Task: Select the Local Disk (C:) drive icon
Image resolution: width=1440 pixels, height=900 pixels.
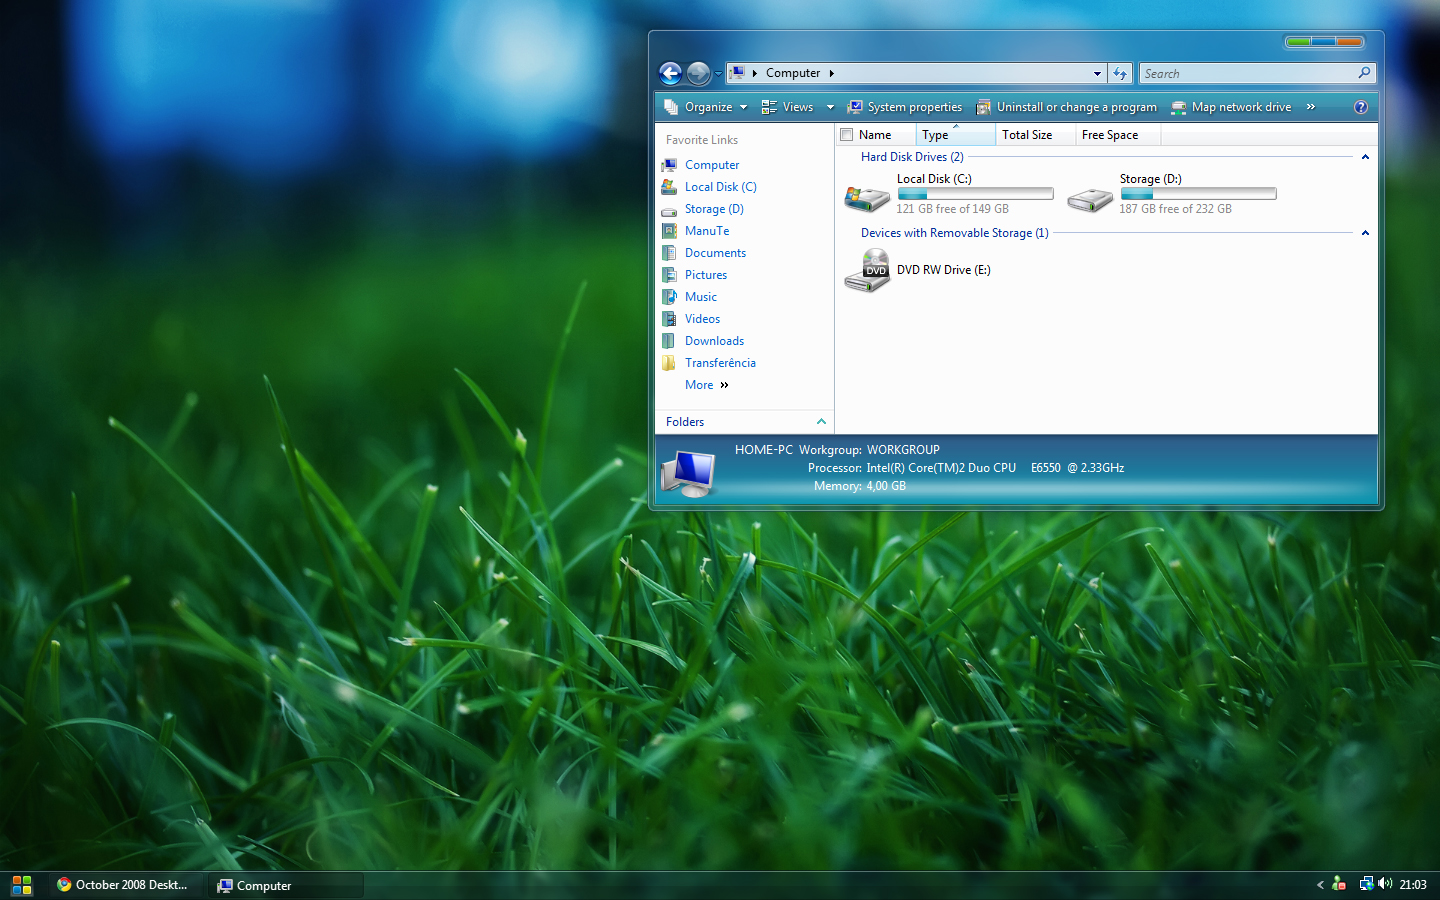Action: 867,198
